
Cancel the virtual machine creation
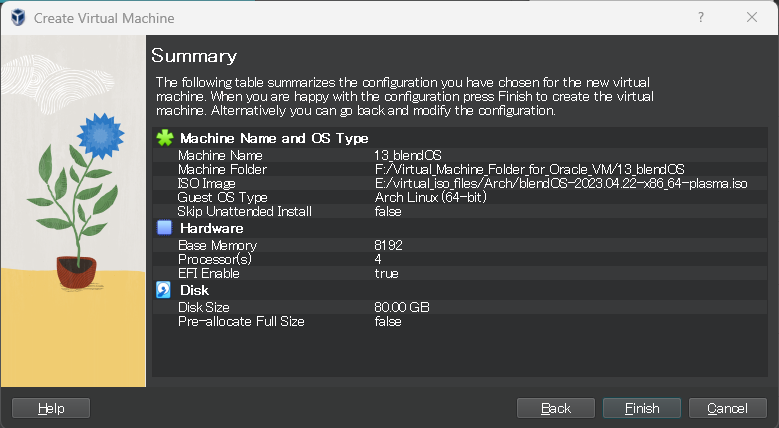[x=727, y=408]
